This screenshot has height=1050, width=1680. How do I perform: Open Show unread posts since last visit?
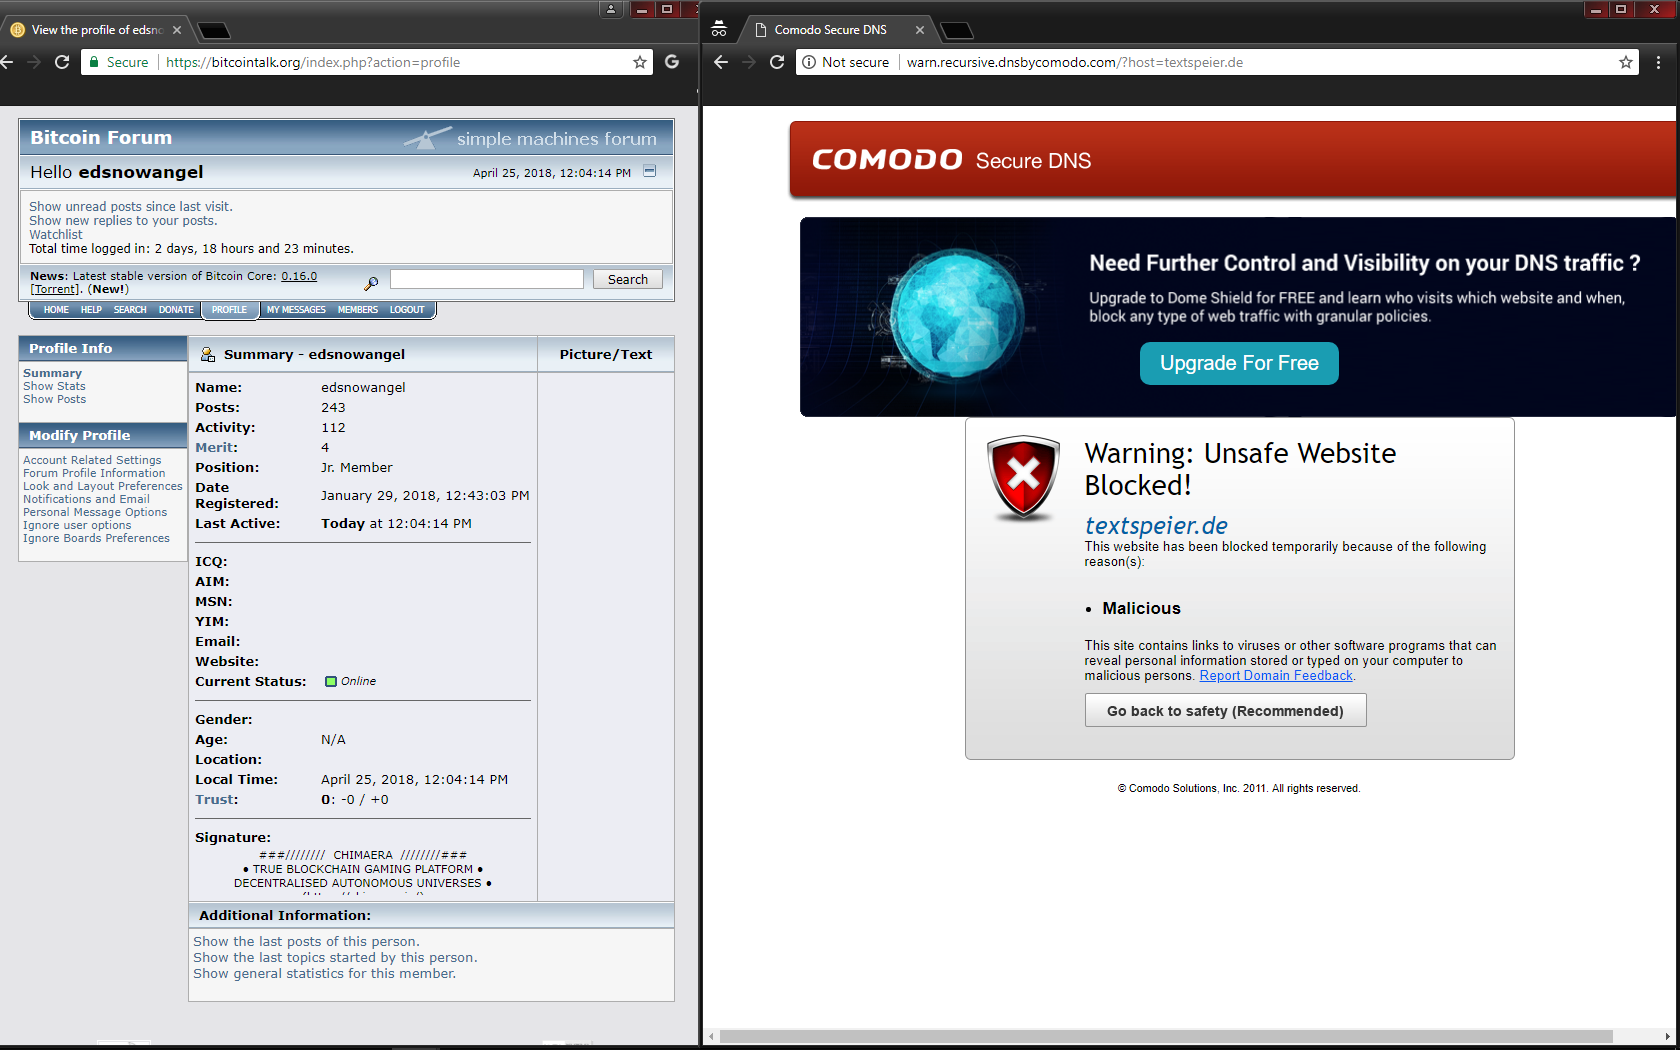(131, 207)
